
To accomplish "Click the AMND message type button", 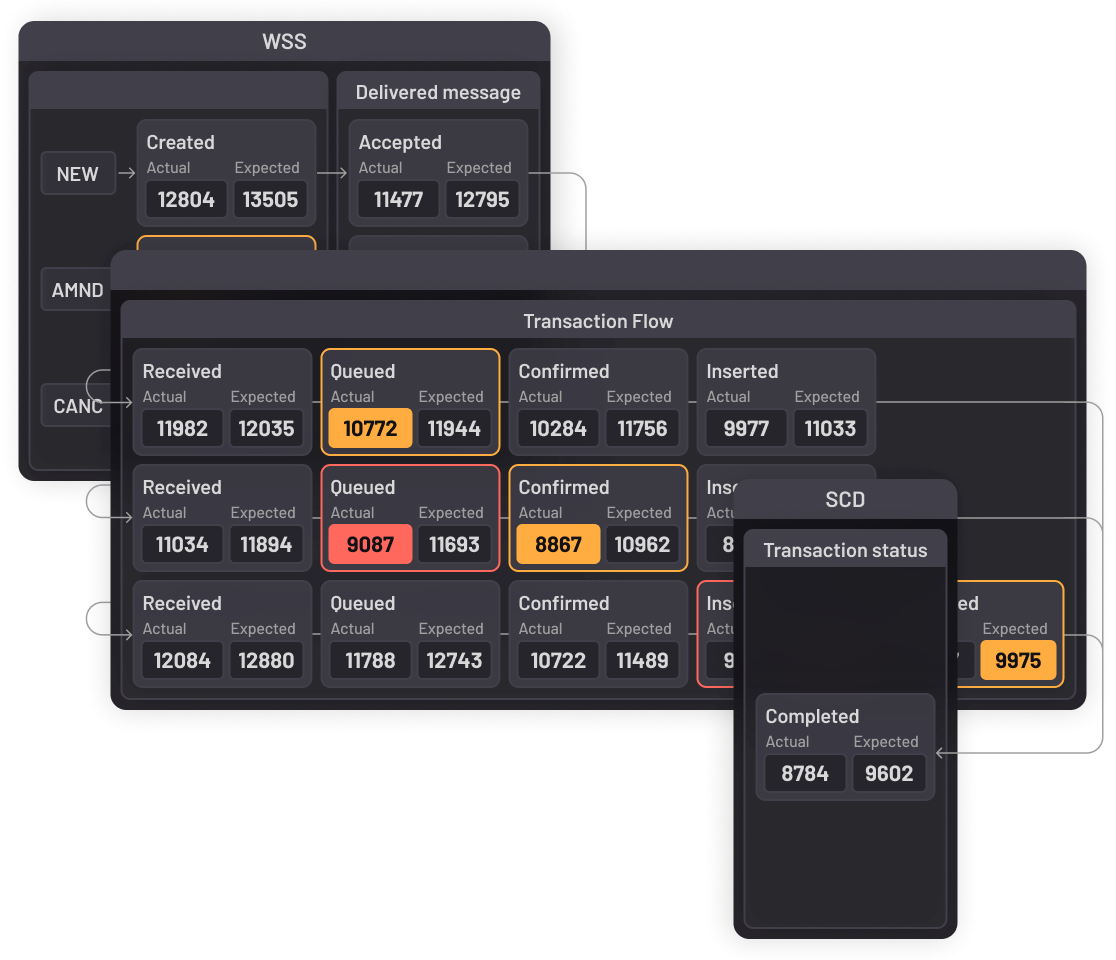I will point(78,290).
